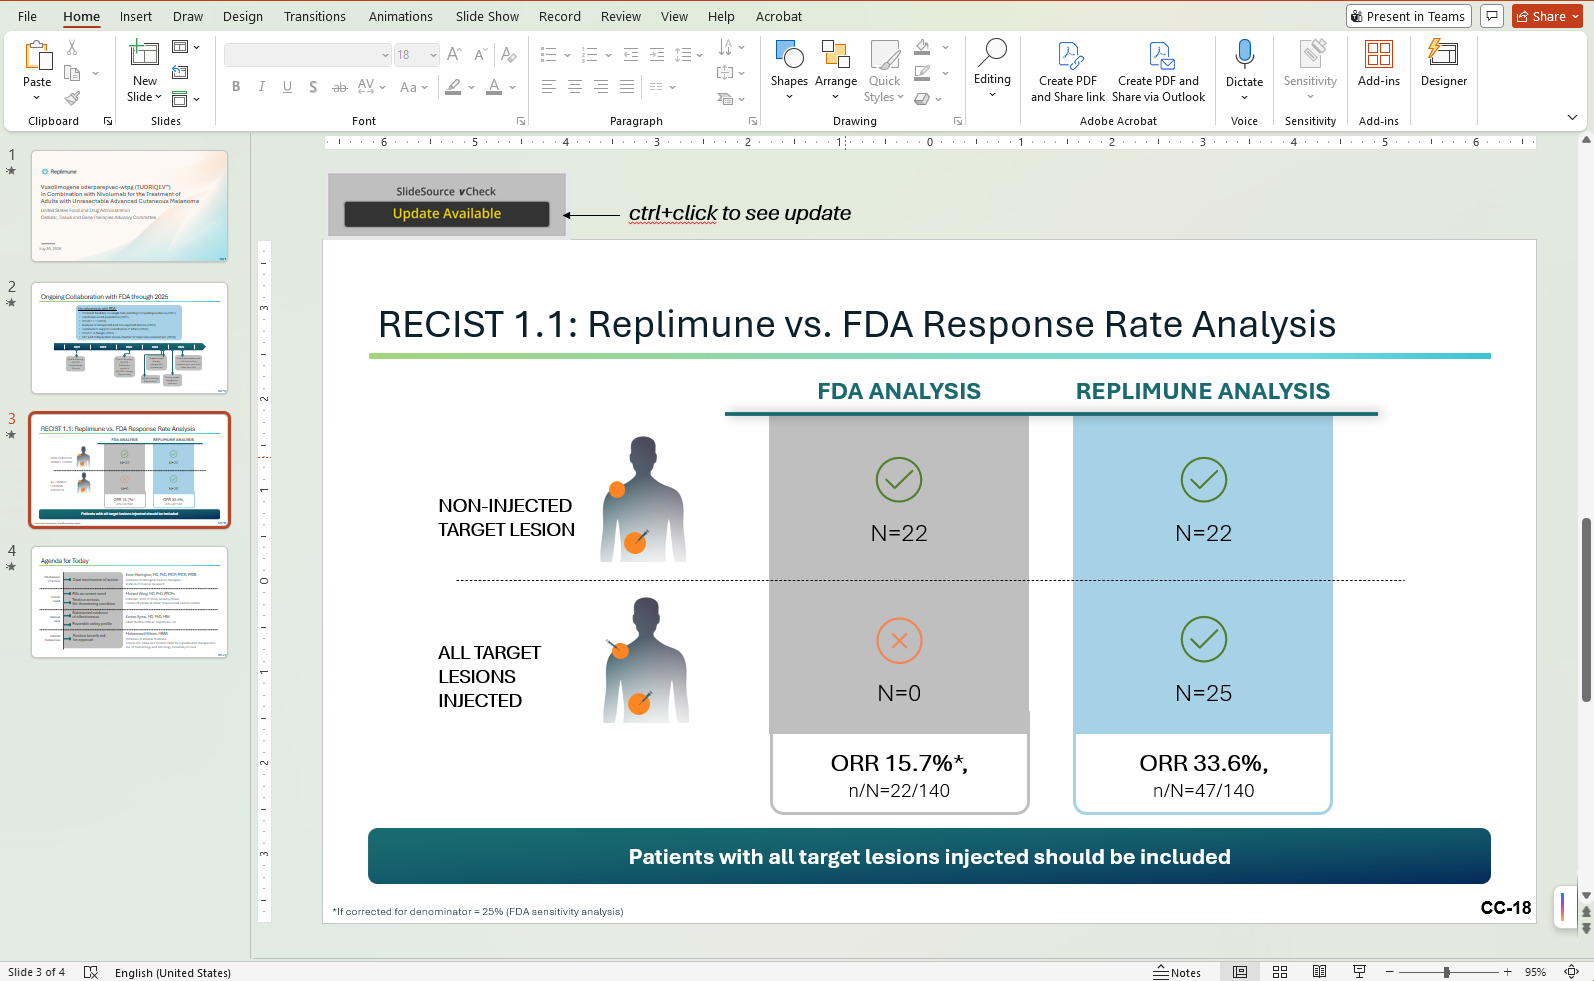The width and height of the screenshot is (1594, 981).
Task: Clear all formatting icon
Action: (x=509, y=55)
